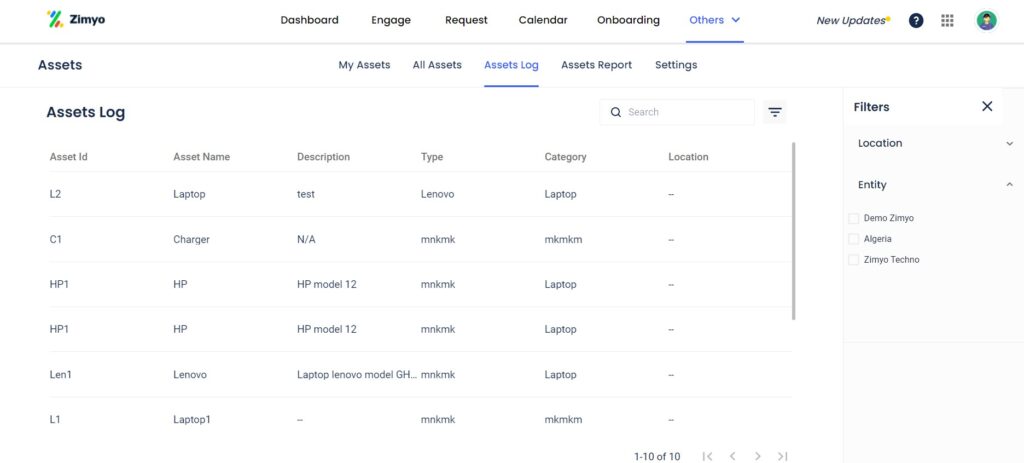1024x463 pixels.
Task: Click the assets Search field
Action: pyautogui.click(x=677, y=112)
